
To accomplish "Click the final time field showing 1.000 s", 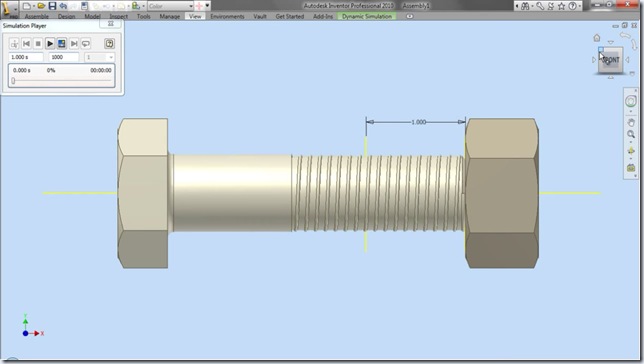I will pyautogui.click(x=26, y=57).
